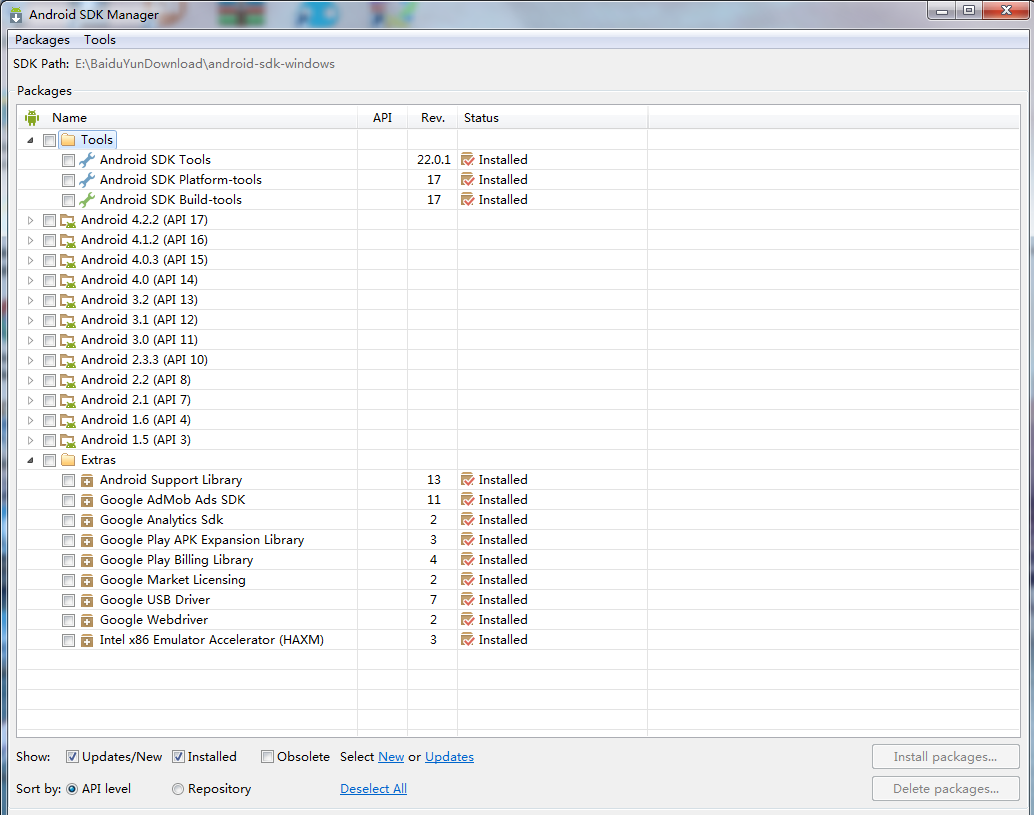The image size is (1034, 815).
Task: Click the Android 3.2 (API 13) folder icon
Action: click(x=68, y=300)
